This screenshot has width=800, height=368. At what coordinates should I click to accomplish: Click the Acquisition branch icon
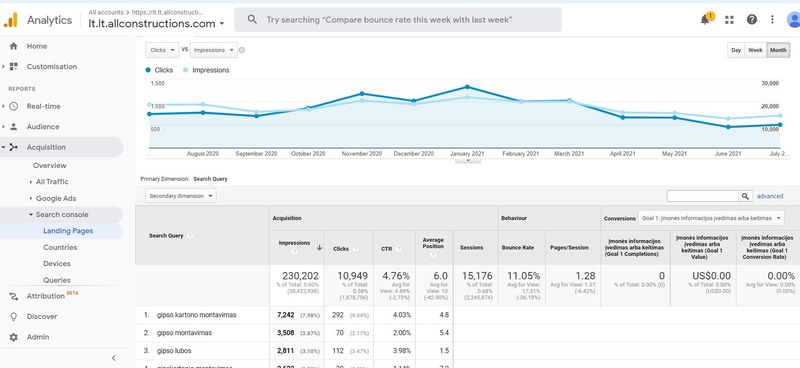(14, 147)
